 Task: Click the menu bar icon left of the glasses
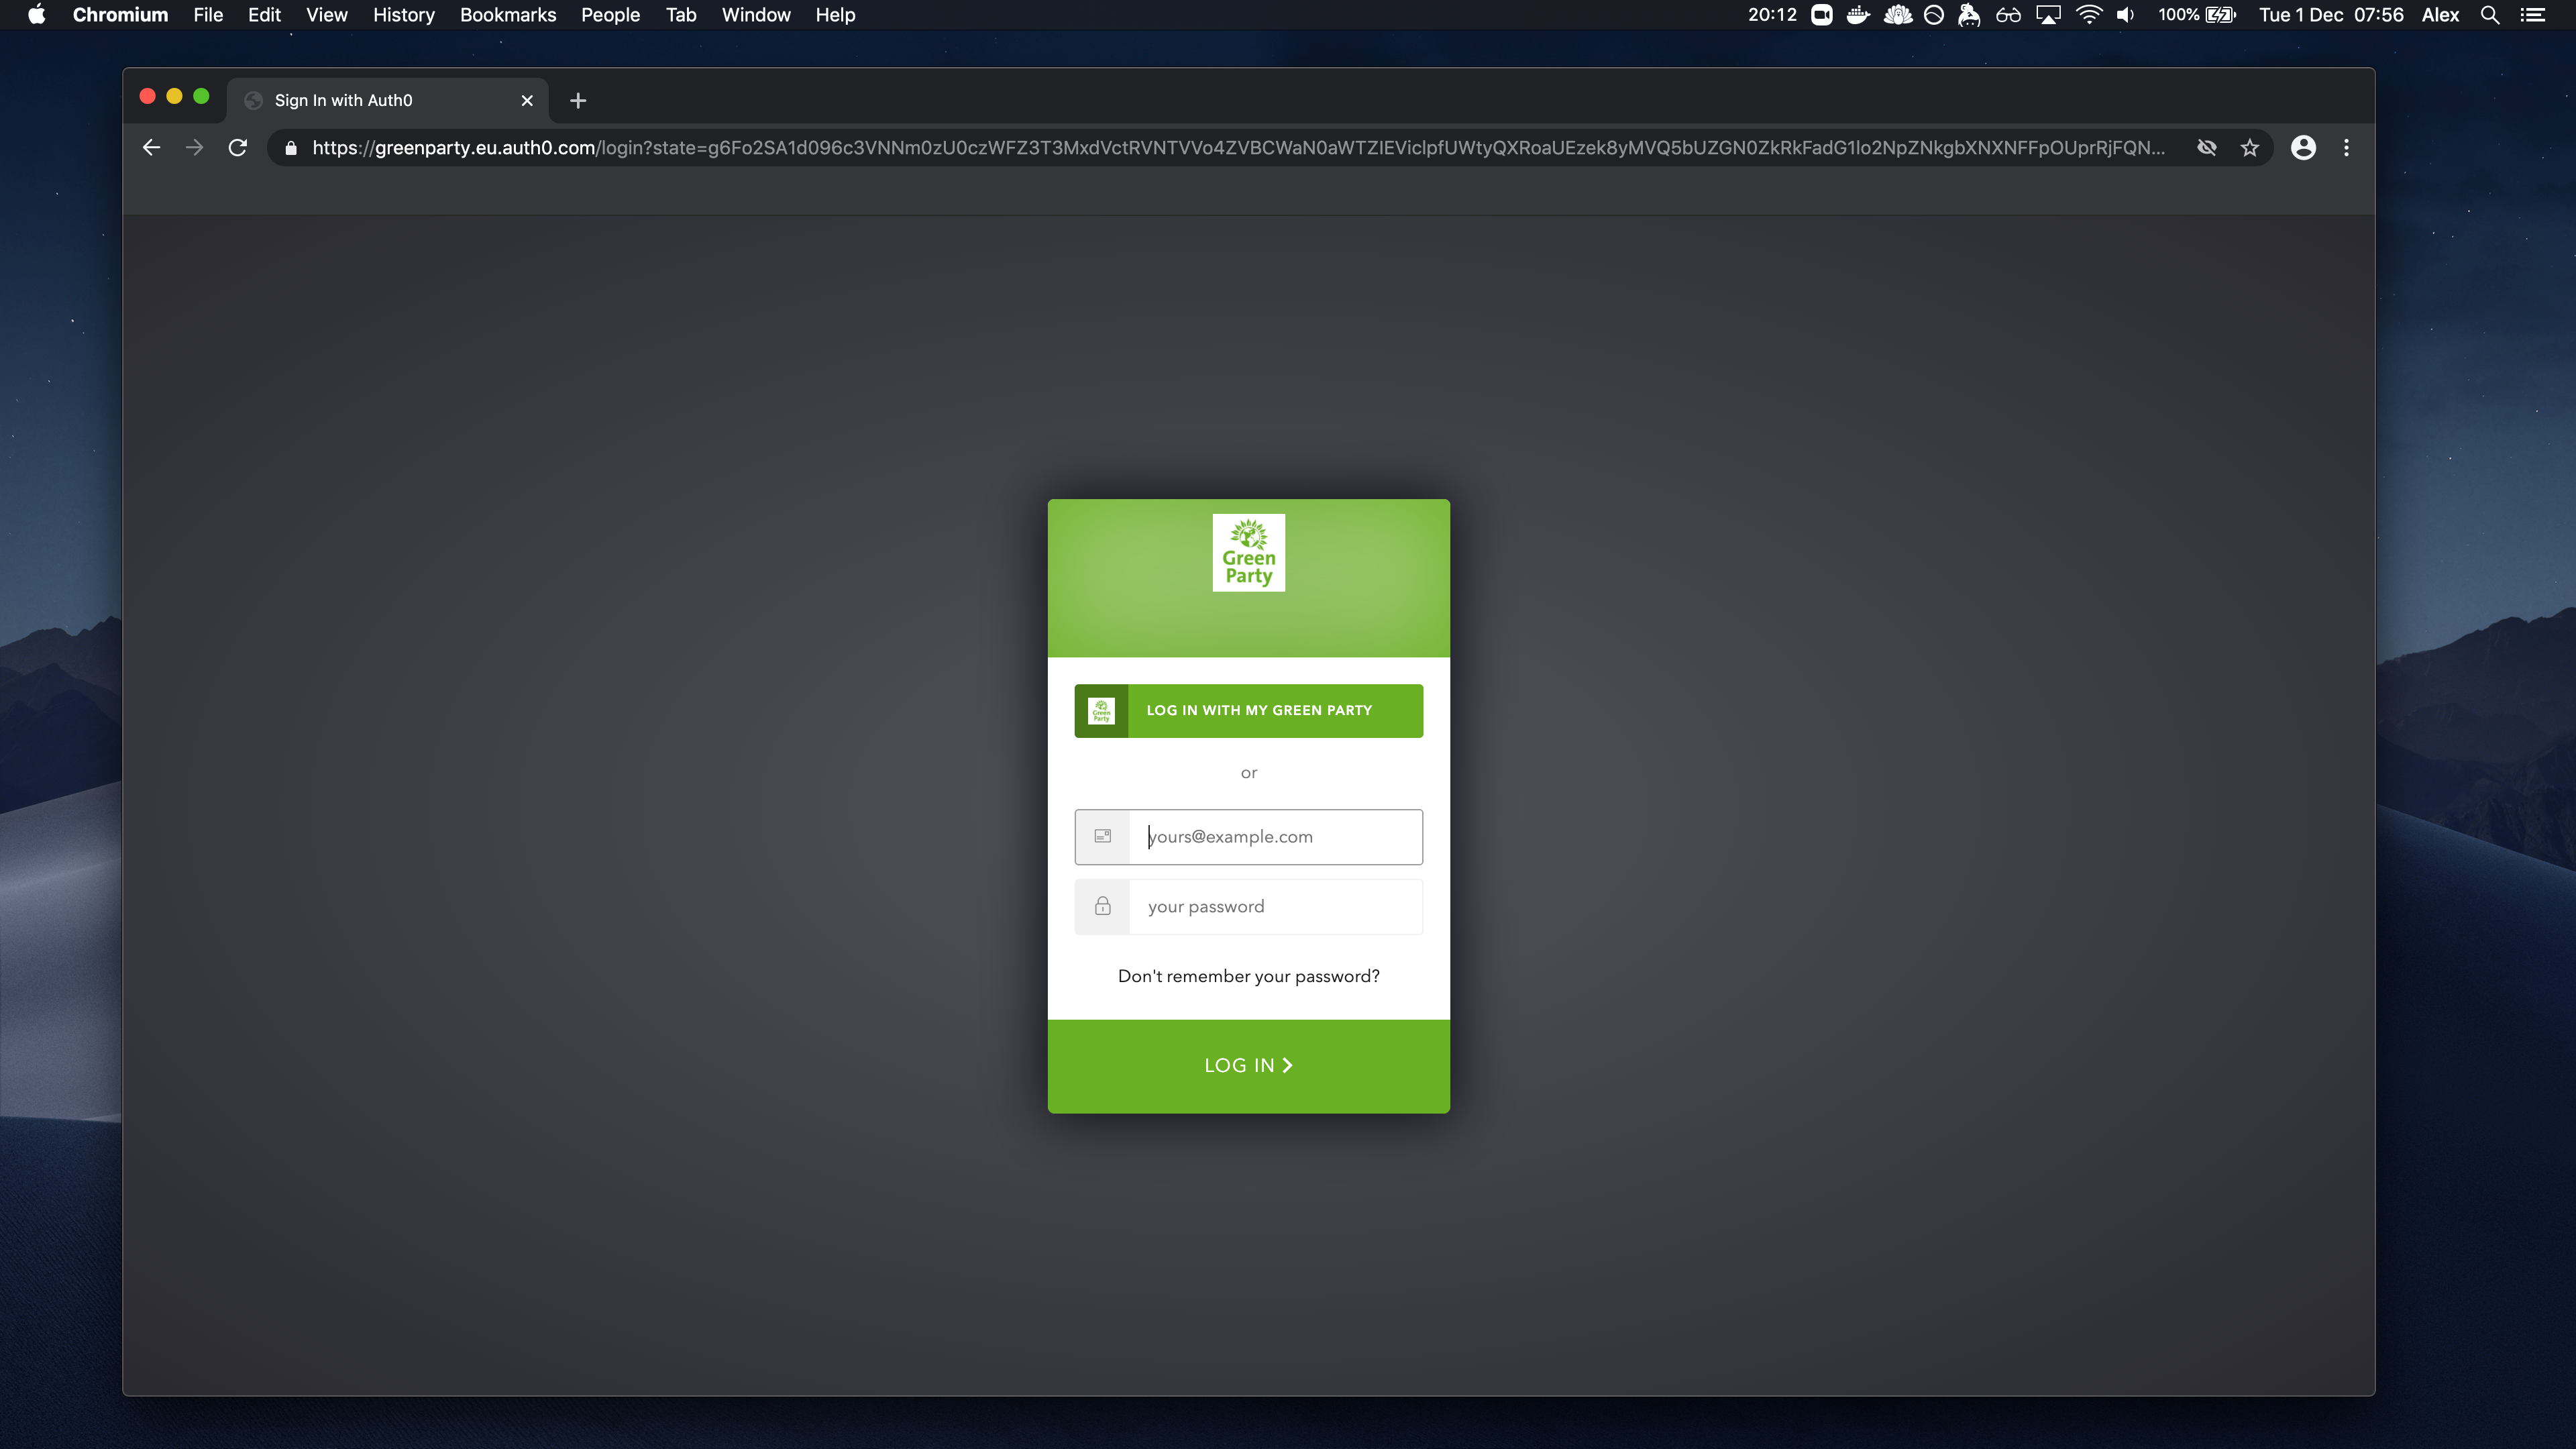(x=1969, y=15)
